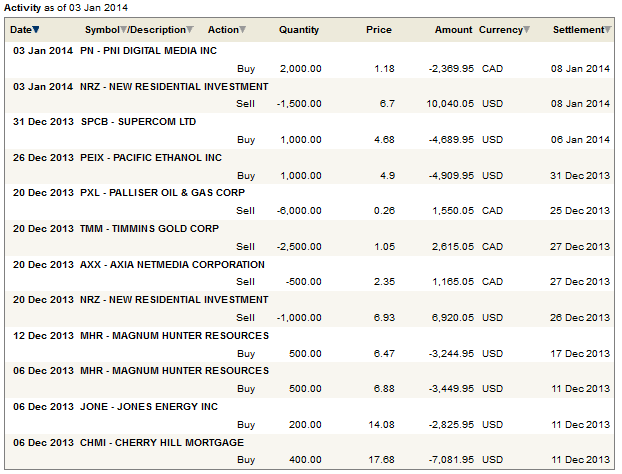Click SPCB - Supercom Ltd entry
This screenshot has width=622, height=474.
point(139,121)
